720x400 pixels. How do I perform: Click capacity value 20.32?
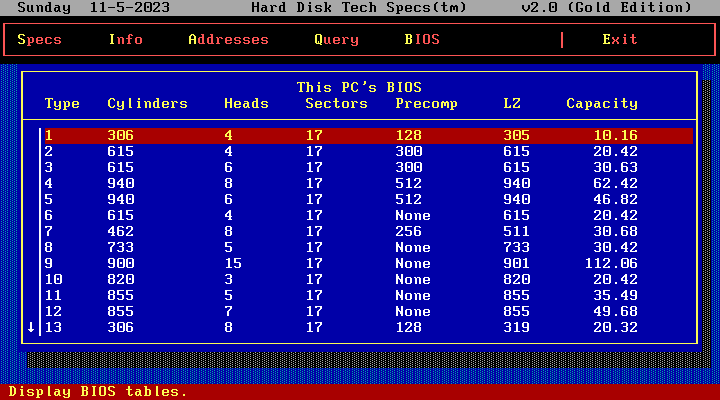[x=615, y=327]
